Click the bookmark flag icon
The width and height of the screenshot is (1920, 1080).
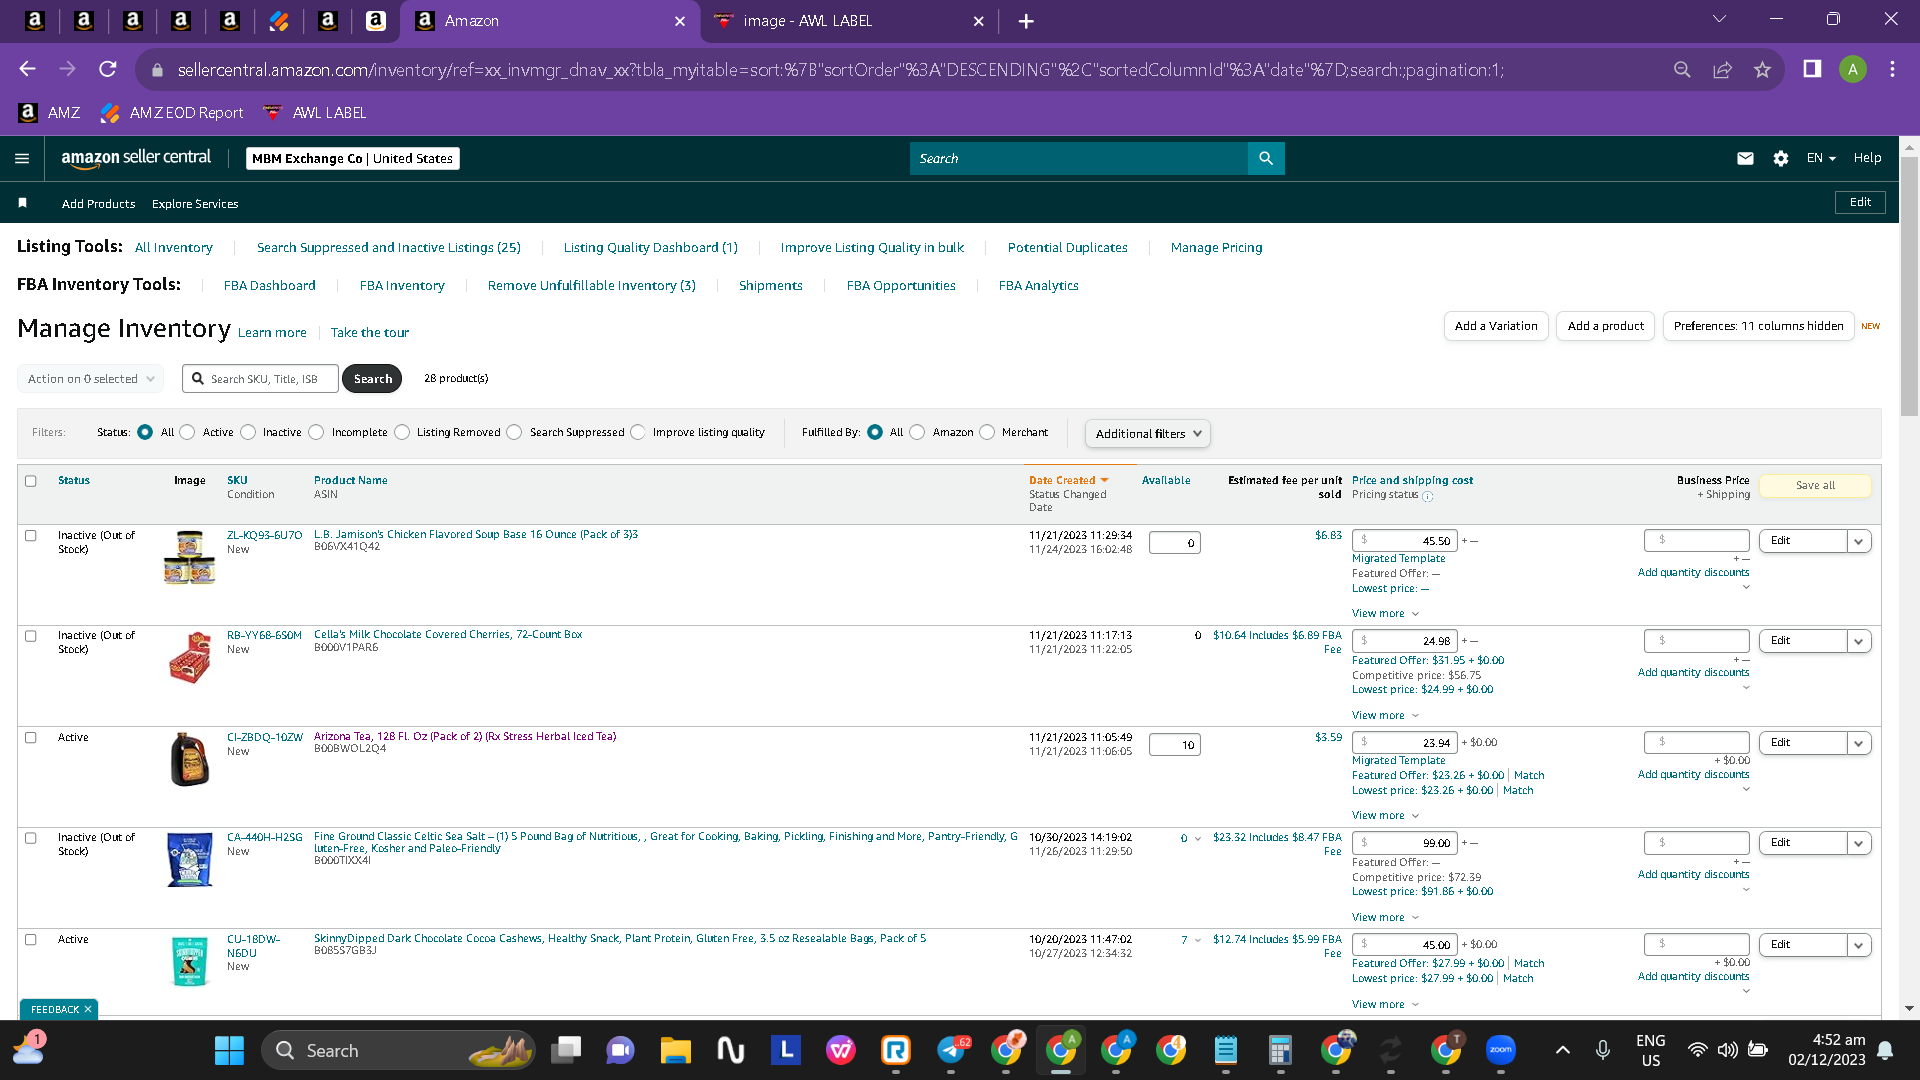click(22, 203)
